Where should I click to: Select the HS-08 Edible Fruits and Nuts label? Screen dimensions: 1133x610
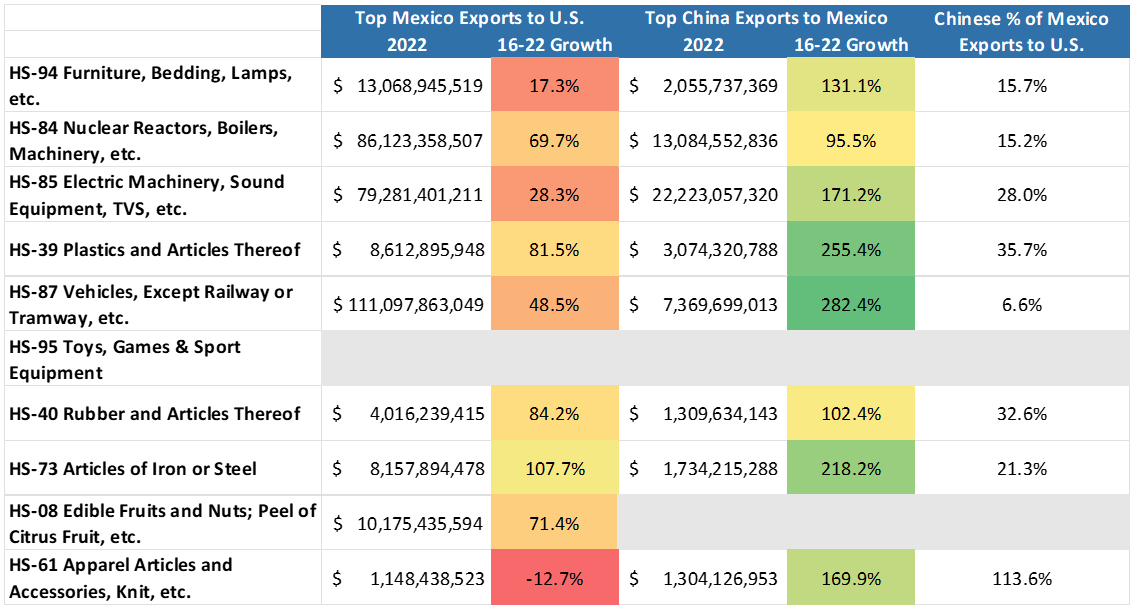tap(162, 523)
